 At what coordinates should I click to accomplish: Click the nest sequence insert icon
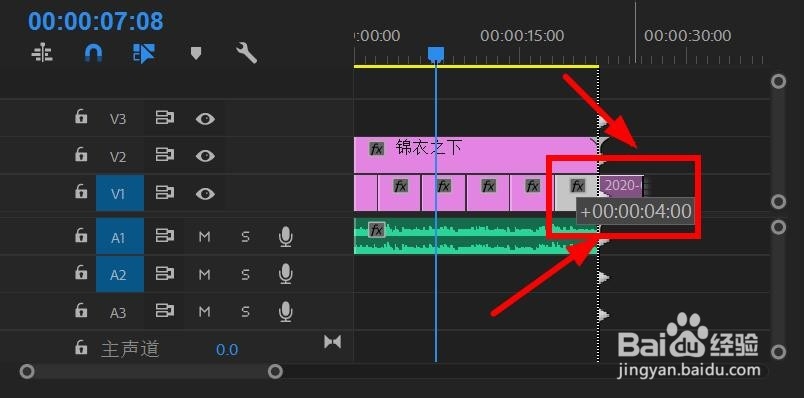(x=42, y=53)
